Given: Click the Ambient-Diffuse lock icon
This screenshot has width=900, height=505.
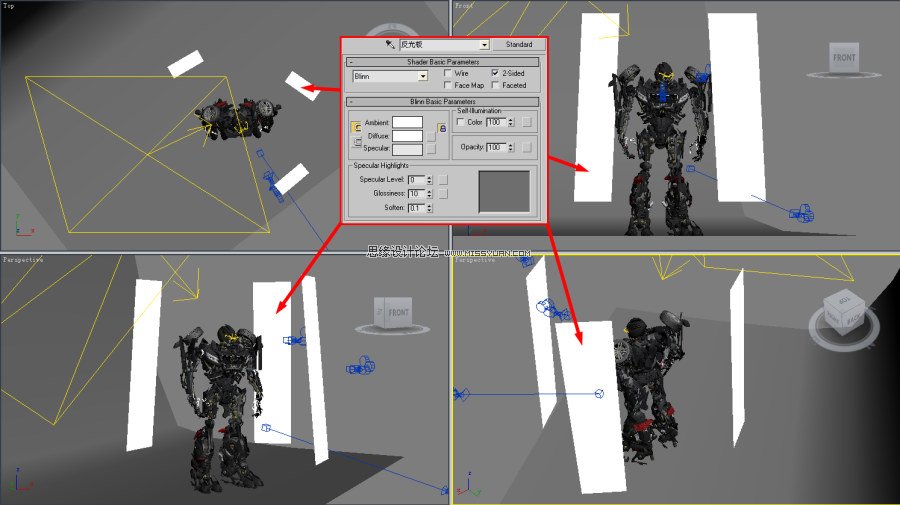Looking at the screenshot, I should (x=442, y=129).
